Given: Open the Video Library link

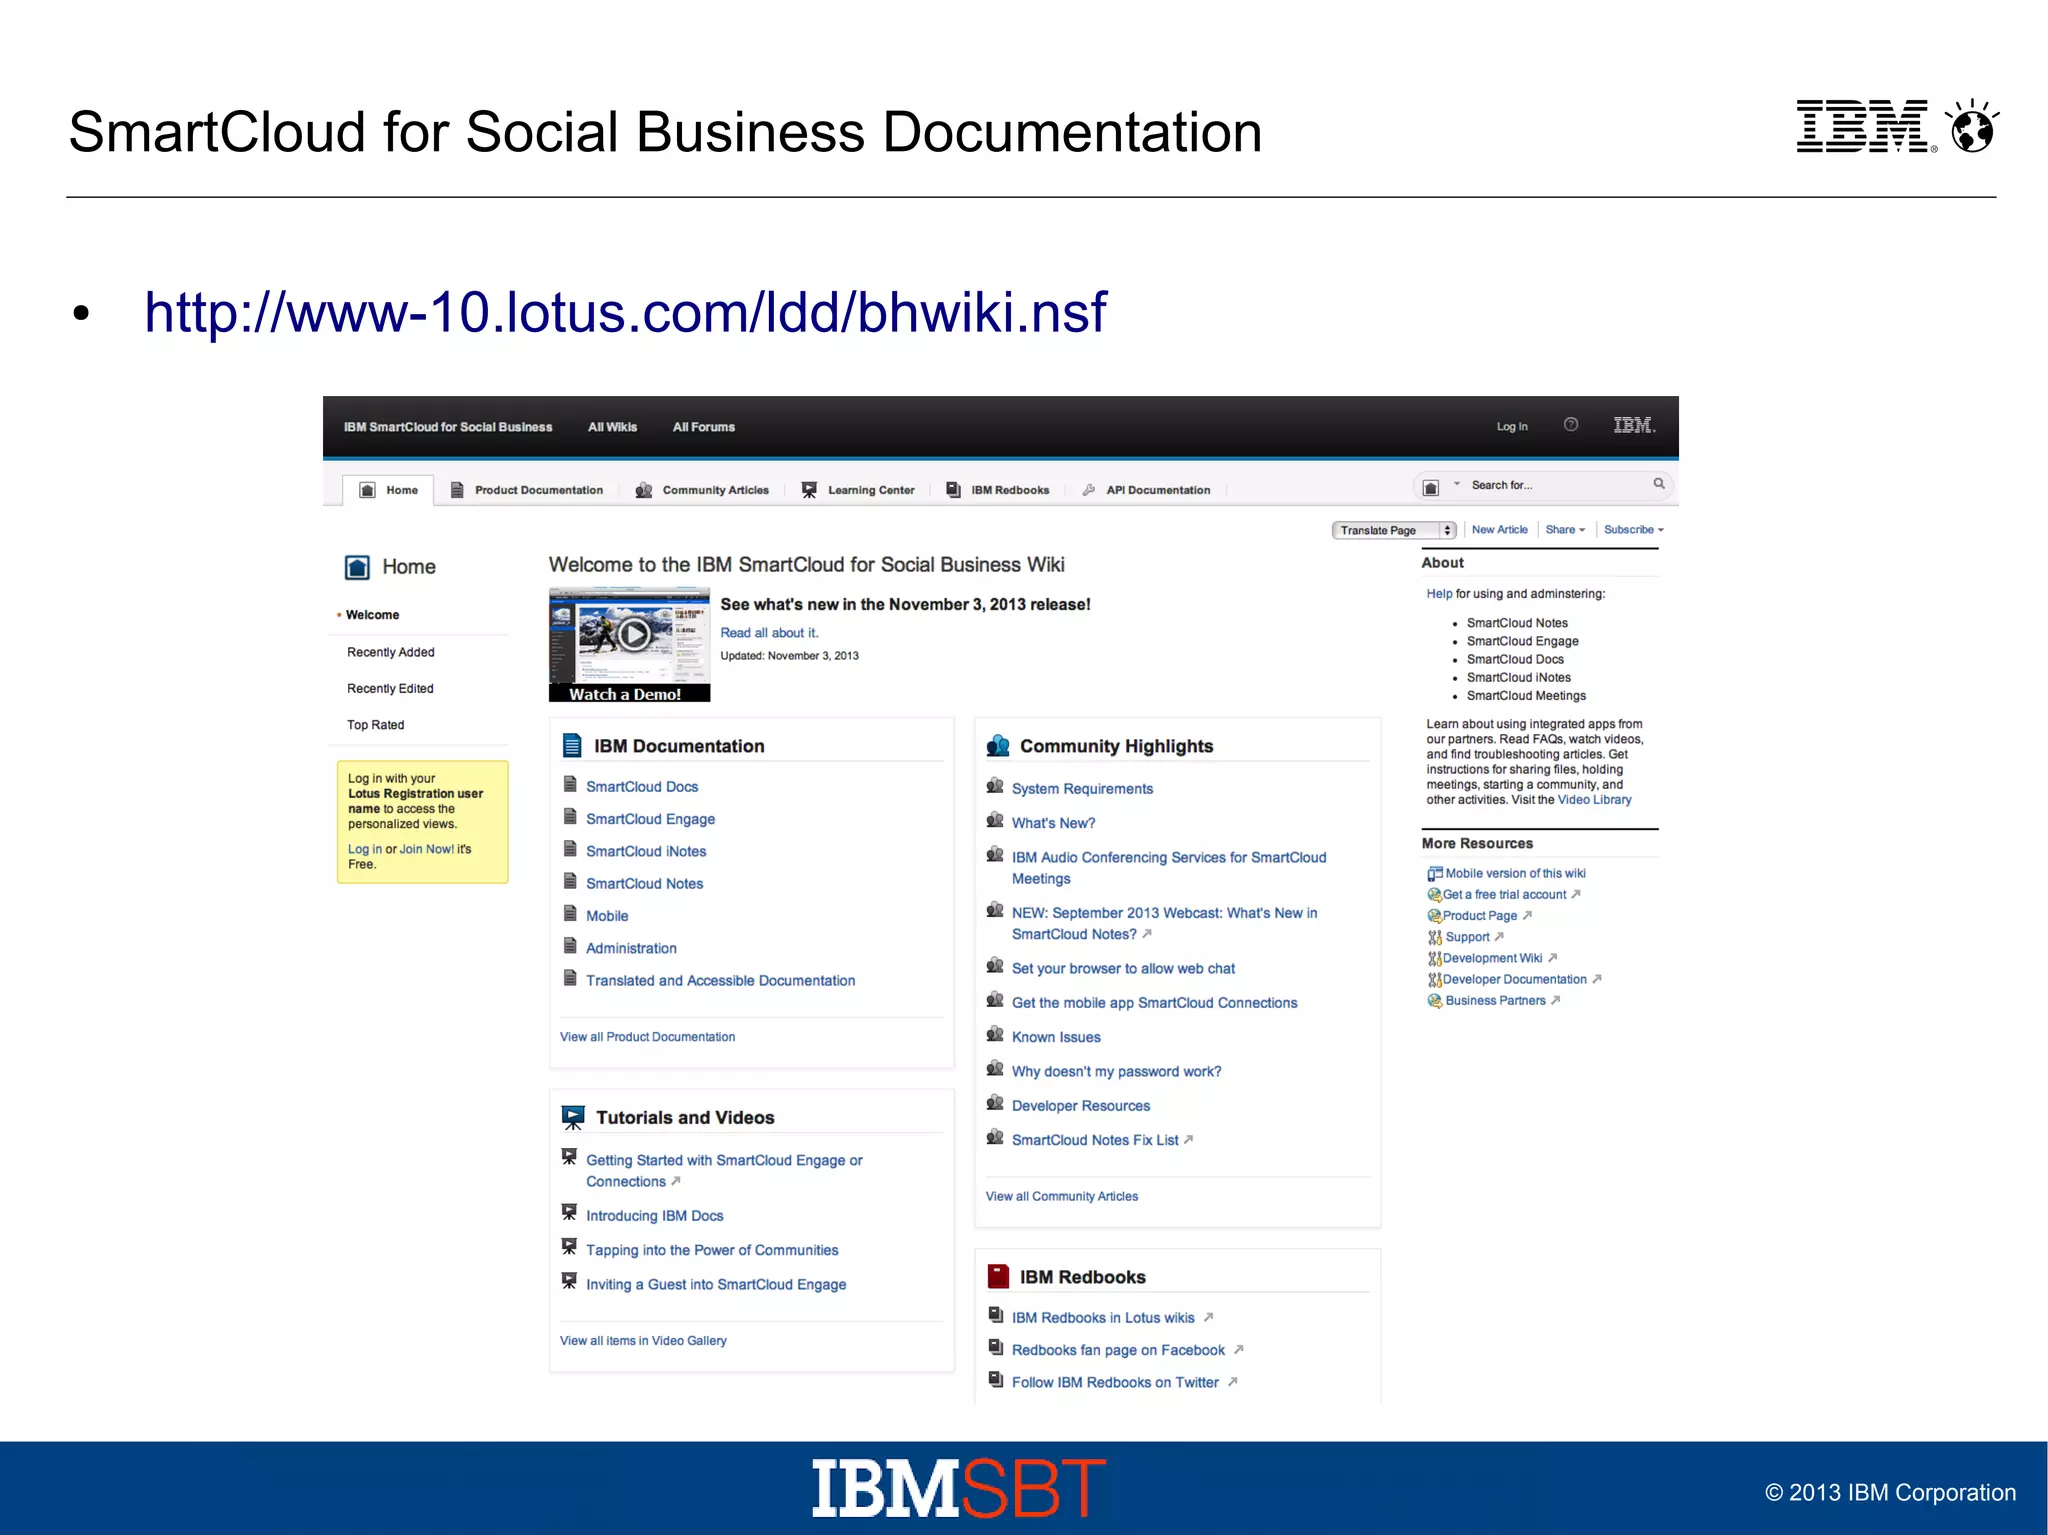Looking at the screenshot, I should click(1594, 800).
